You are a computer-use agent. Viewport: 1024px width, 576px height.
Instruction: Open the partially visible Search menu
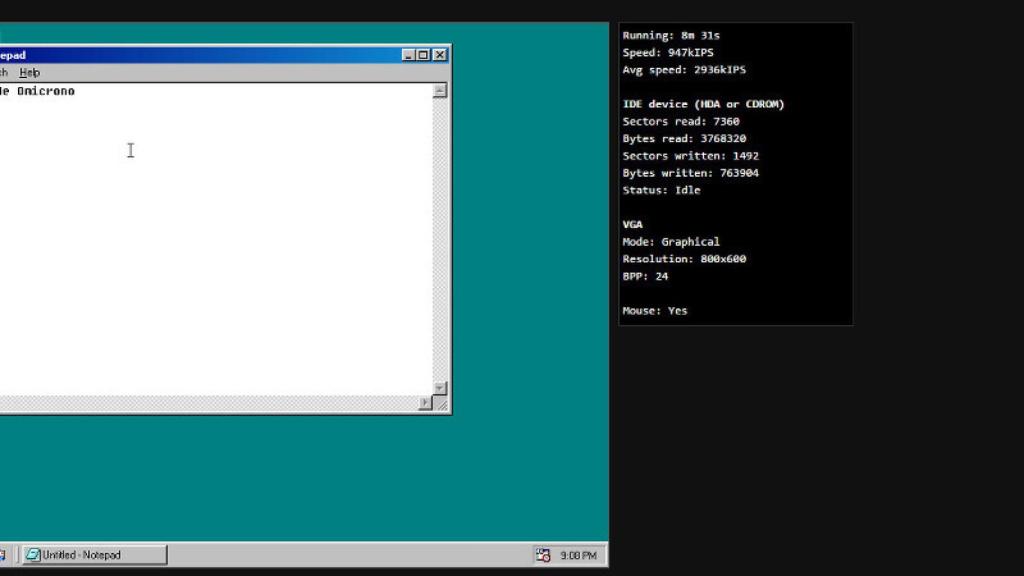(3, 73)
